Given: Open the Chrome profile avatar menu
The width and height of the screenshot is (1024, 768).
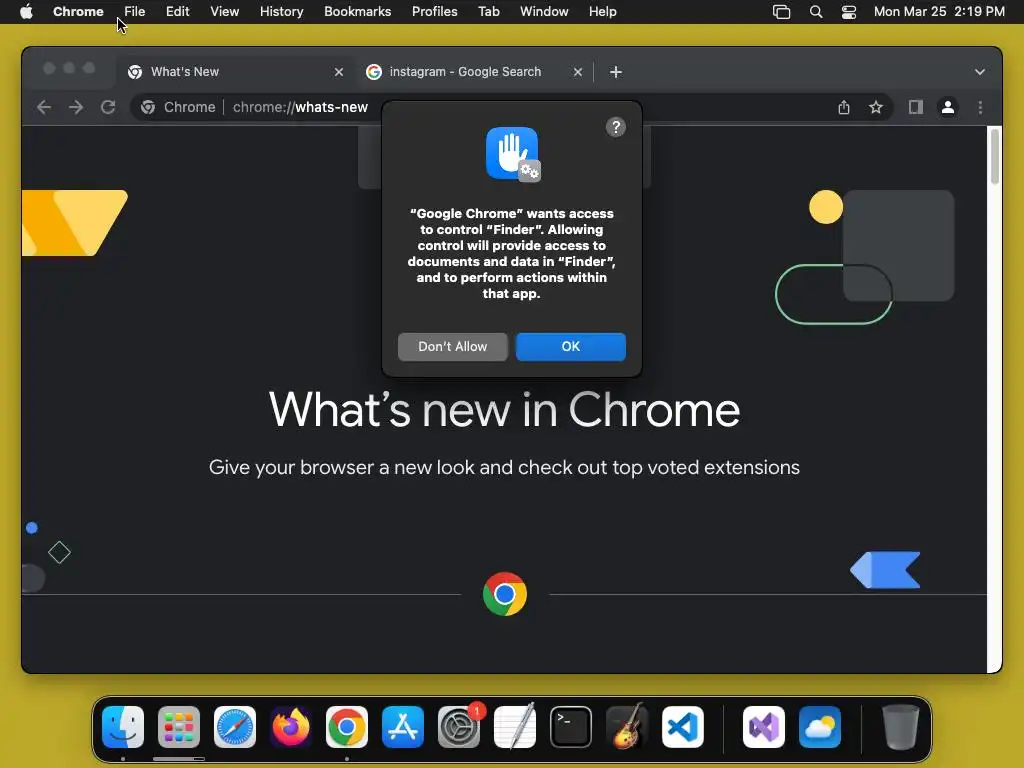Looking at the screenshot, I should [x=948, y=107].
